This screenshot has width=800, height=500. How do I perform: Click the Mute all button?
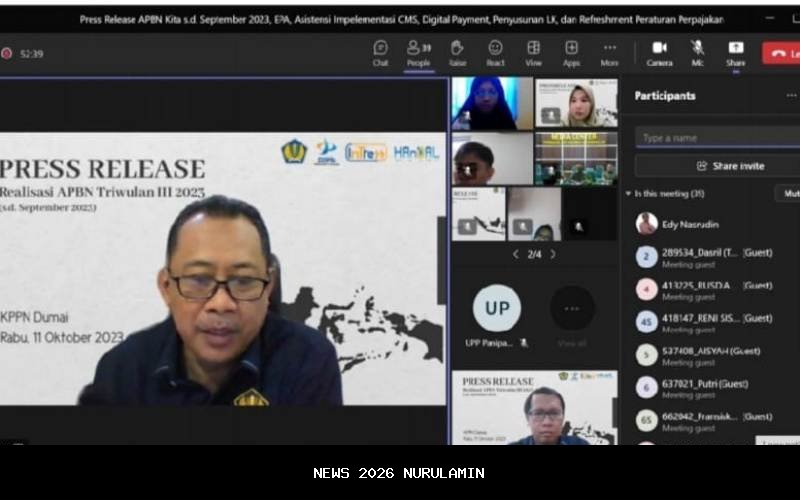[788, 194]
